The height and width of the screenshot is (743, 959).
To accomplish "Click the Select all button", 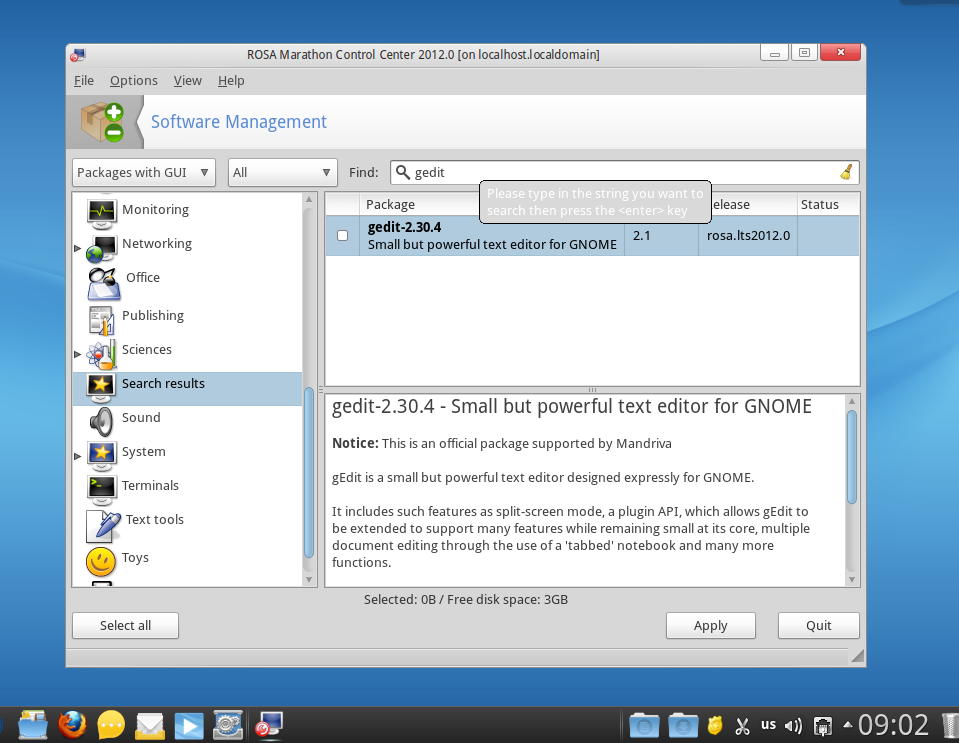I will pos(125,626).
